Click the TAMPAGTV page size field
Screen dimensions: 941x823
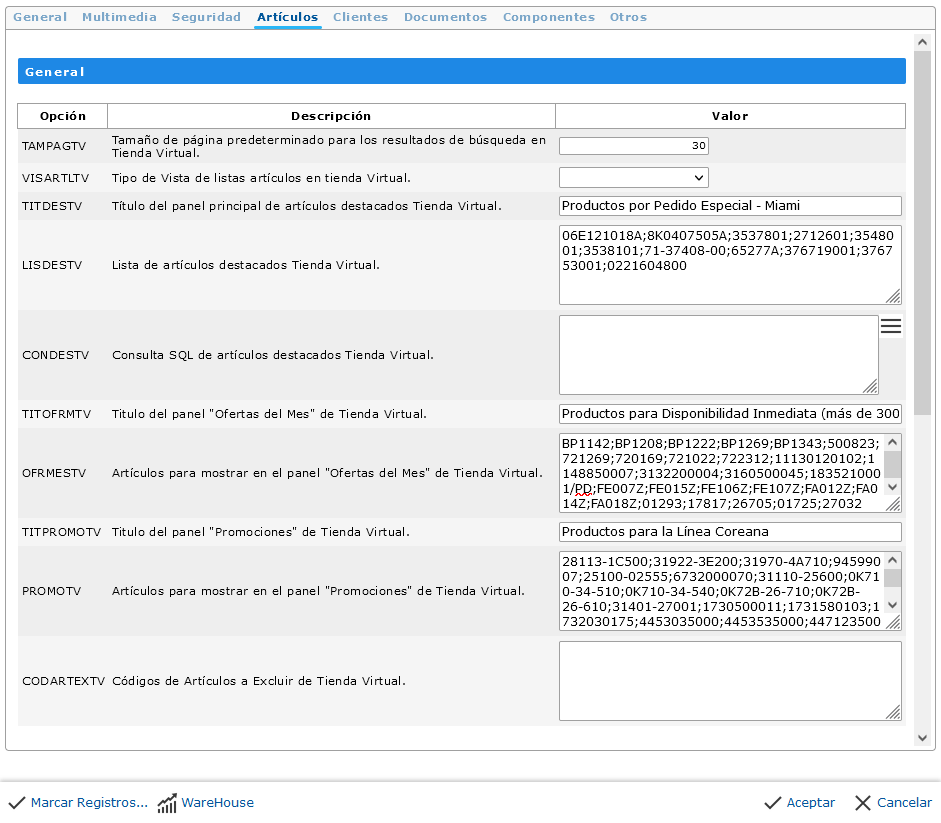click(633, 146)
